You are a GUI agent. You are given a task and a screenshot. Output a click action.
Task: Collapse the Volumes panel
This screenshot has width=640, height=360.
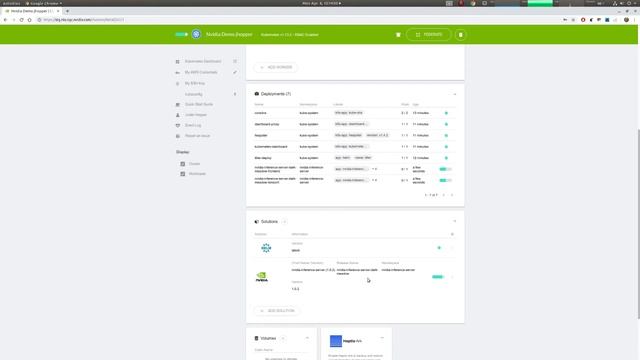click(307, 338)
